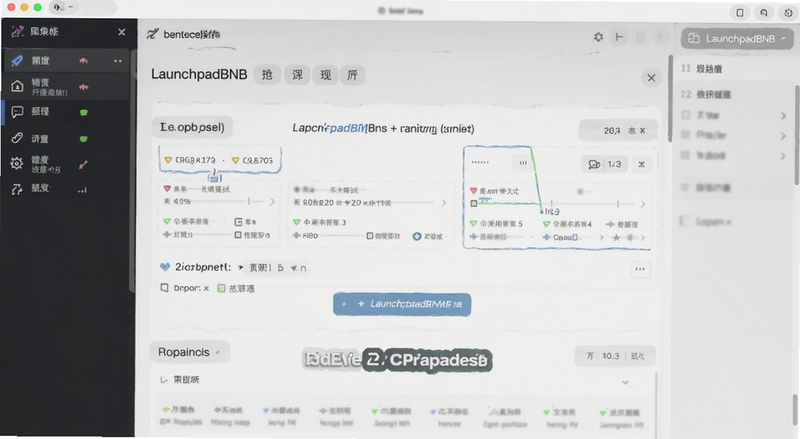800x439 pixels.
Task: Toggle the checkbox in the middle card
Action: pyautogui.click(x=370, y=236)
